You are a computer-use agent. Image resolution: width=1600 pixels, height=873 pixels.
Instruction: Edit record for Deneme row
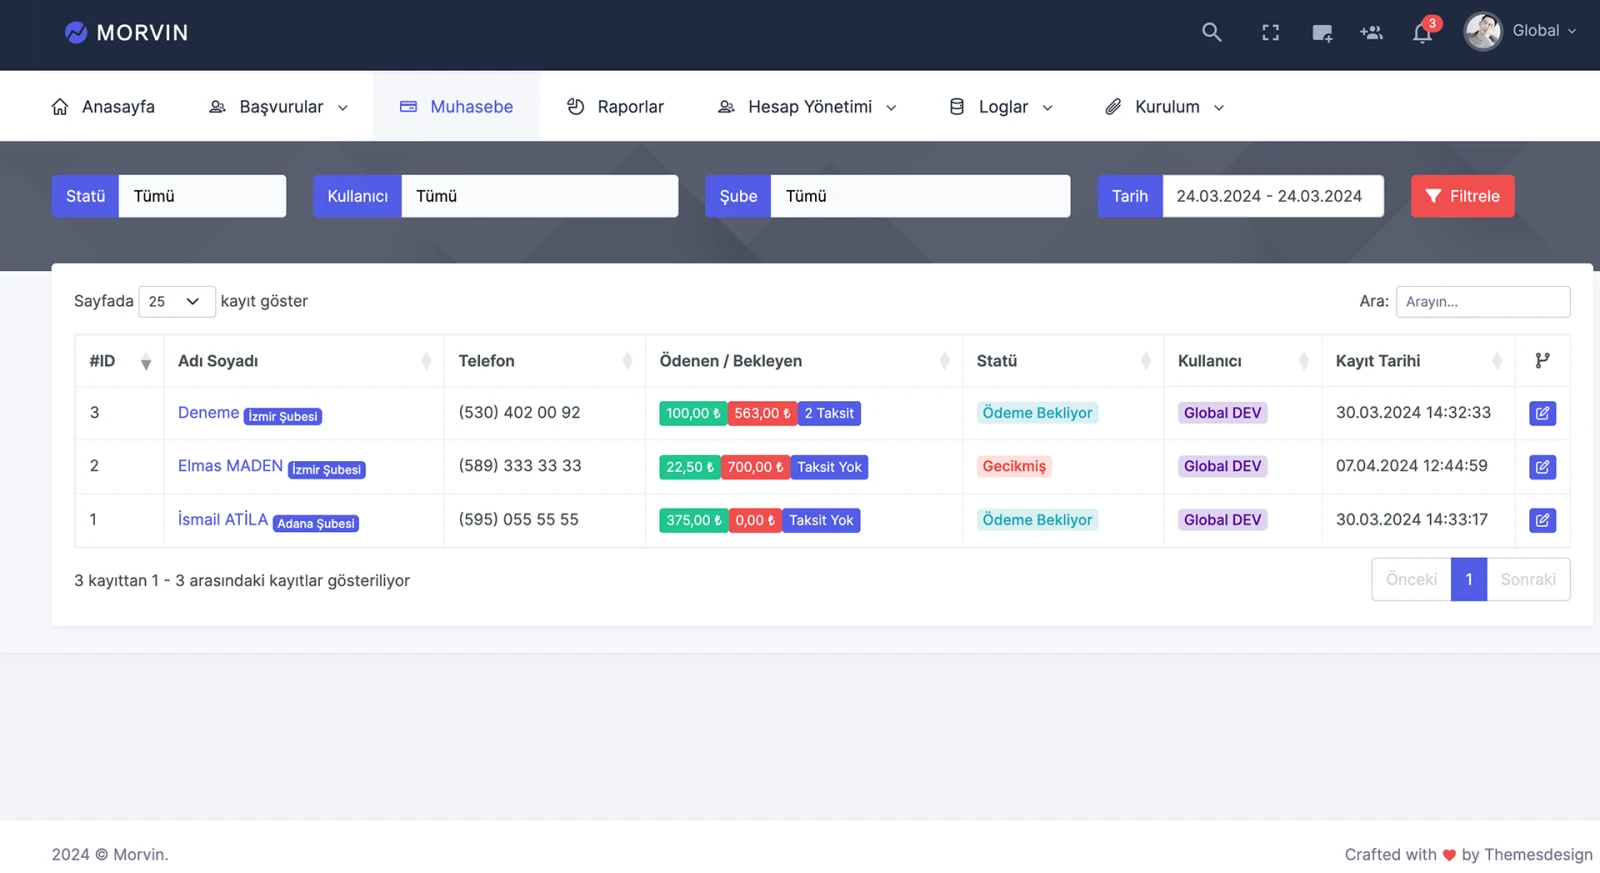[x=1542, y=413]
